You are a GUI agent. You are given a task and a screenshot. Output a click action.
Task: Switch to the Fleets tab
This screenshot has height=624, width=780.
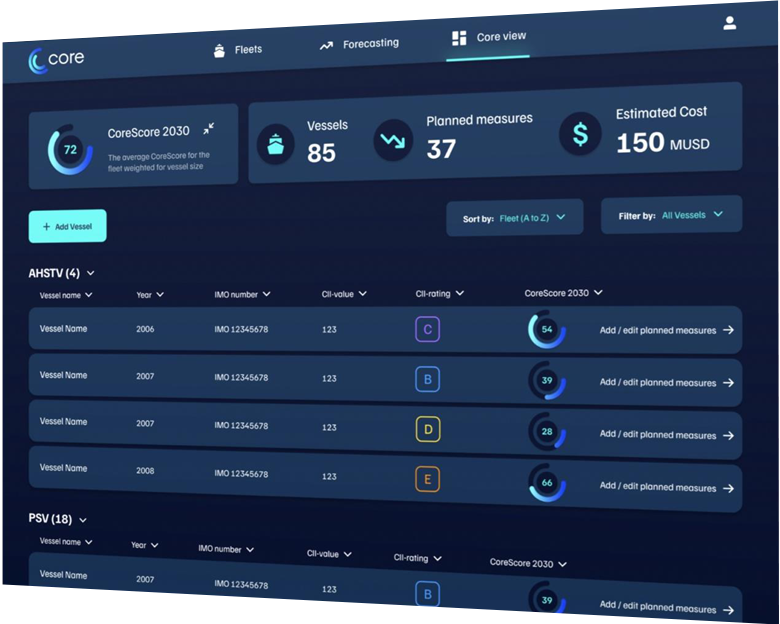click(238, 50)
